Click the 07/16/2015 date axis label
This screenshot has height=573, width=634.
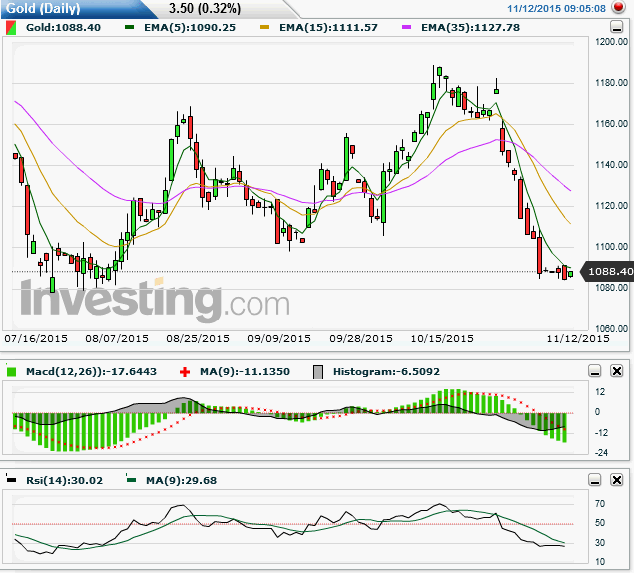36,338
